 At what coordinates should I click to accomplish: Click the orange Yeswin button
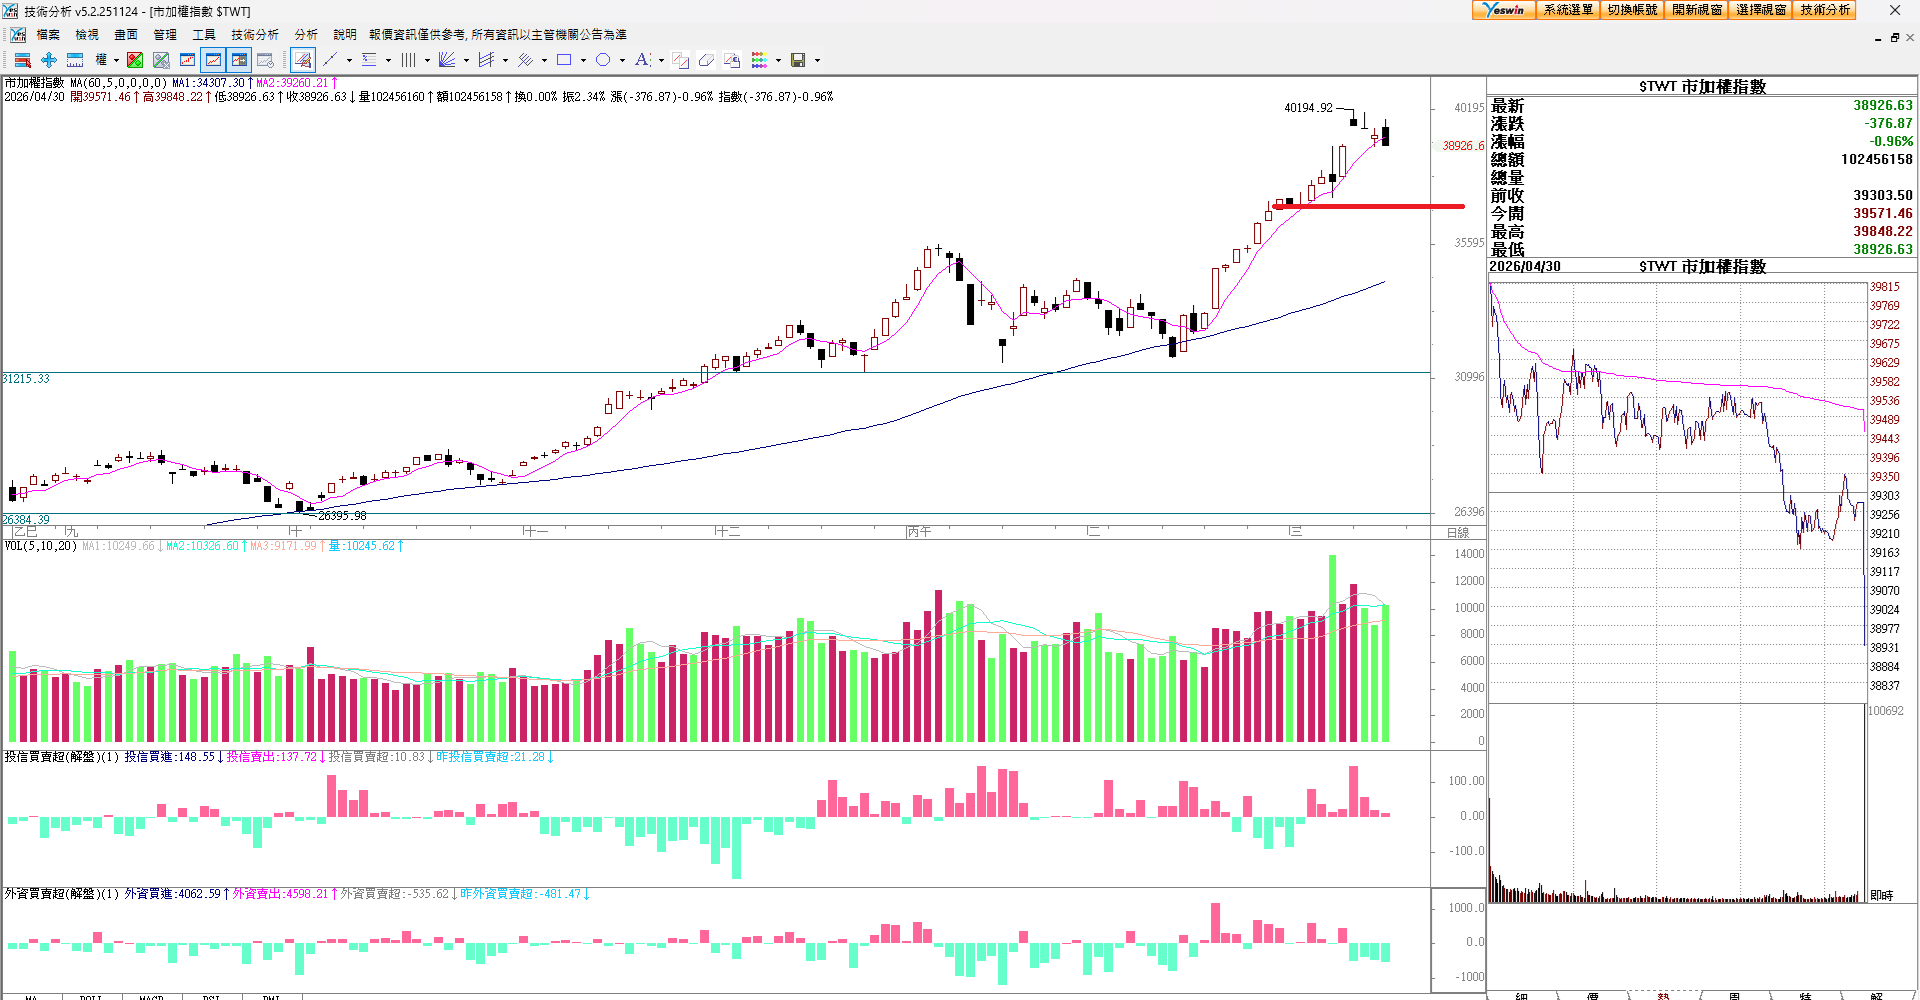coord(1504,10)
